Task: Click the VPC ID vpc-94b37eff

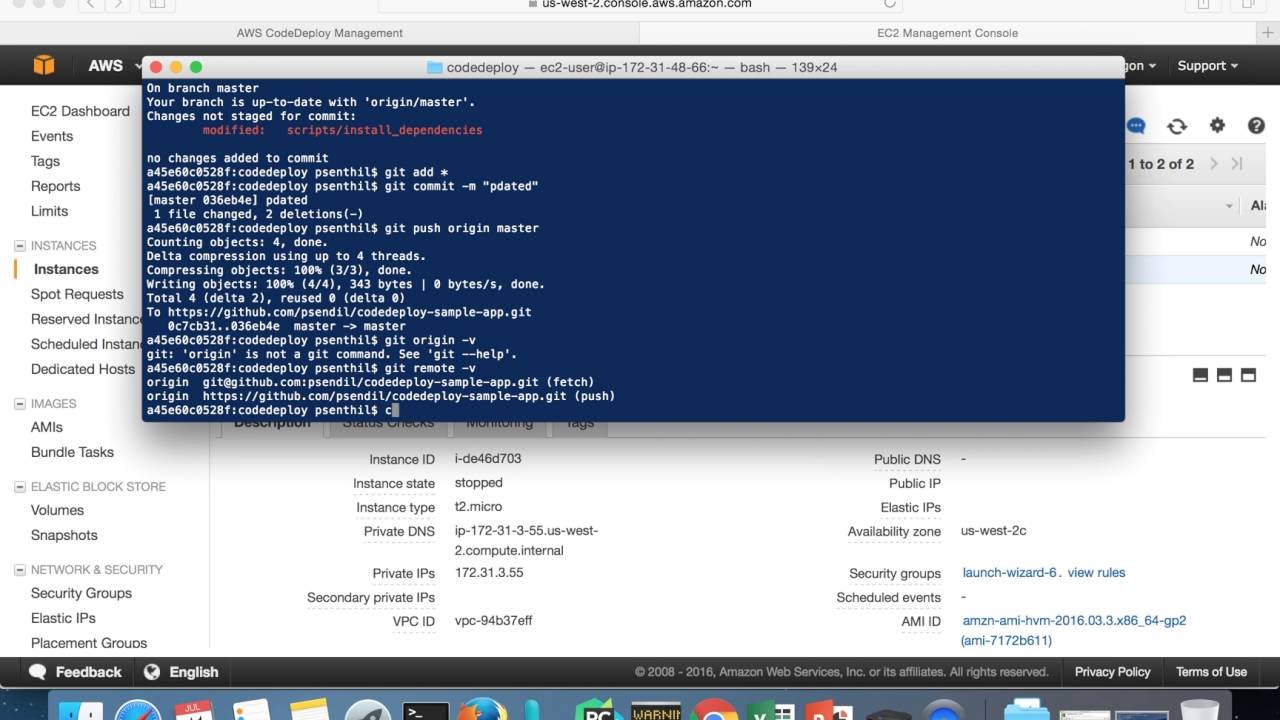Action: coord(493,621)
